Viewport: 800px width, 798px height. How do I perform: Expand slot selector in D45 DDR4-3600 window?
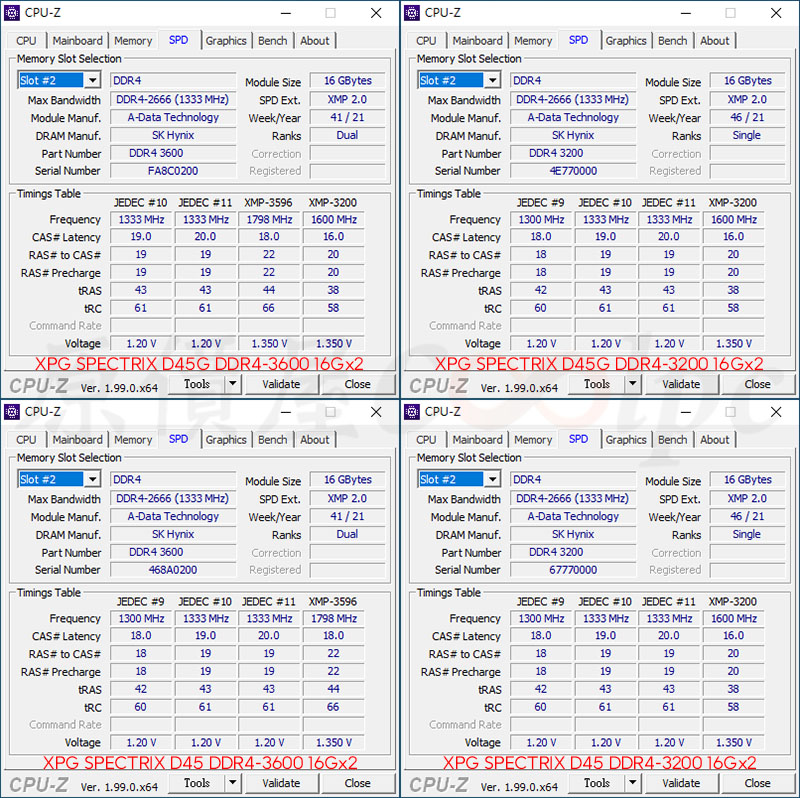tap(92, 479)
